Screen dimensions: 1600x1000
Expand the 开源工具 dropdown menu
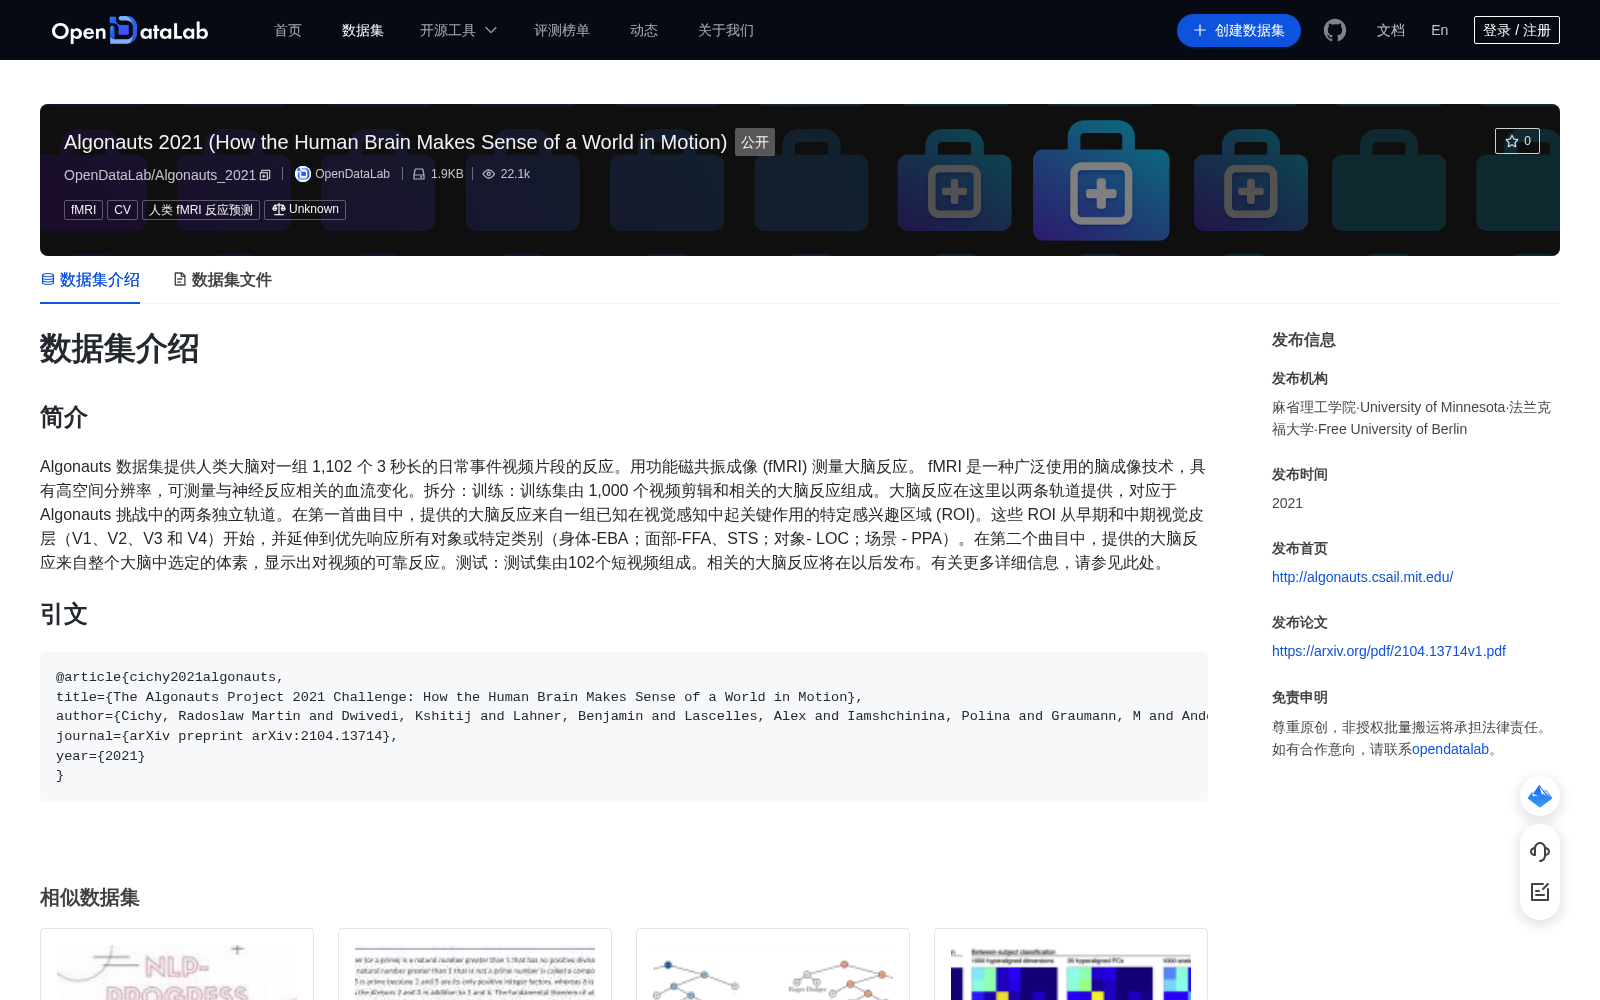pyautogui.click(x=458, y=30)
